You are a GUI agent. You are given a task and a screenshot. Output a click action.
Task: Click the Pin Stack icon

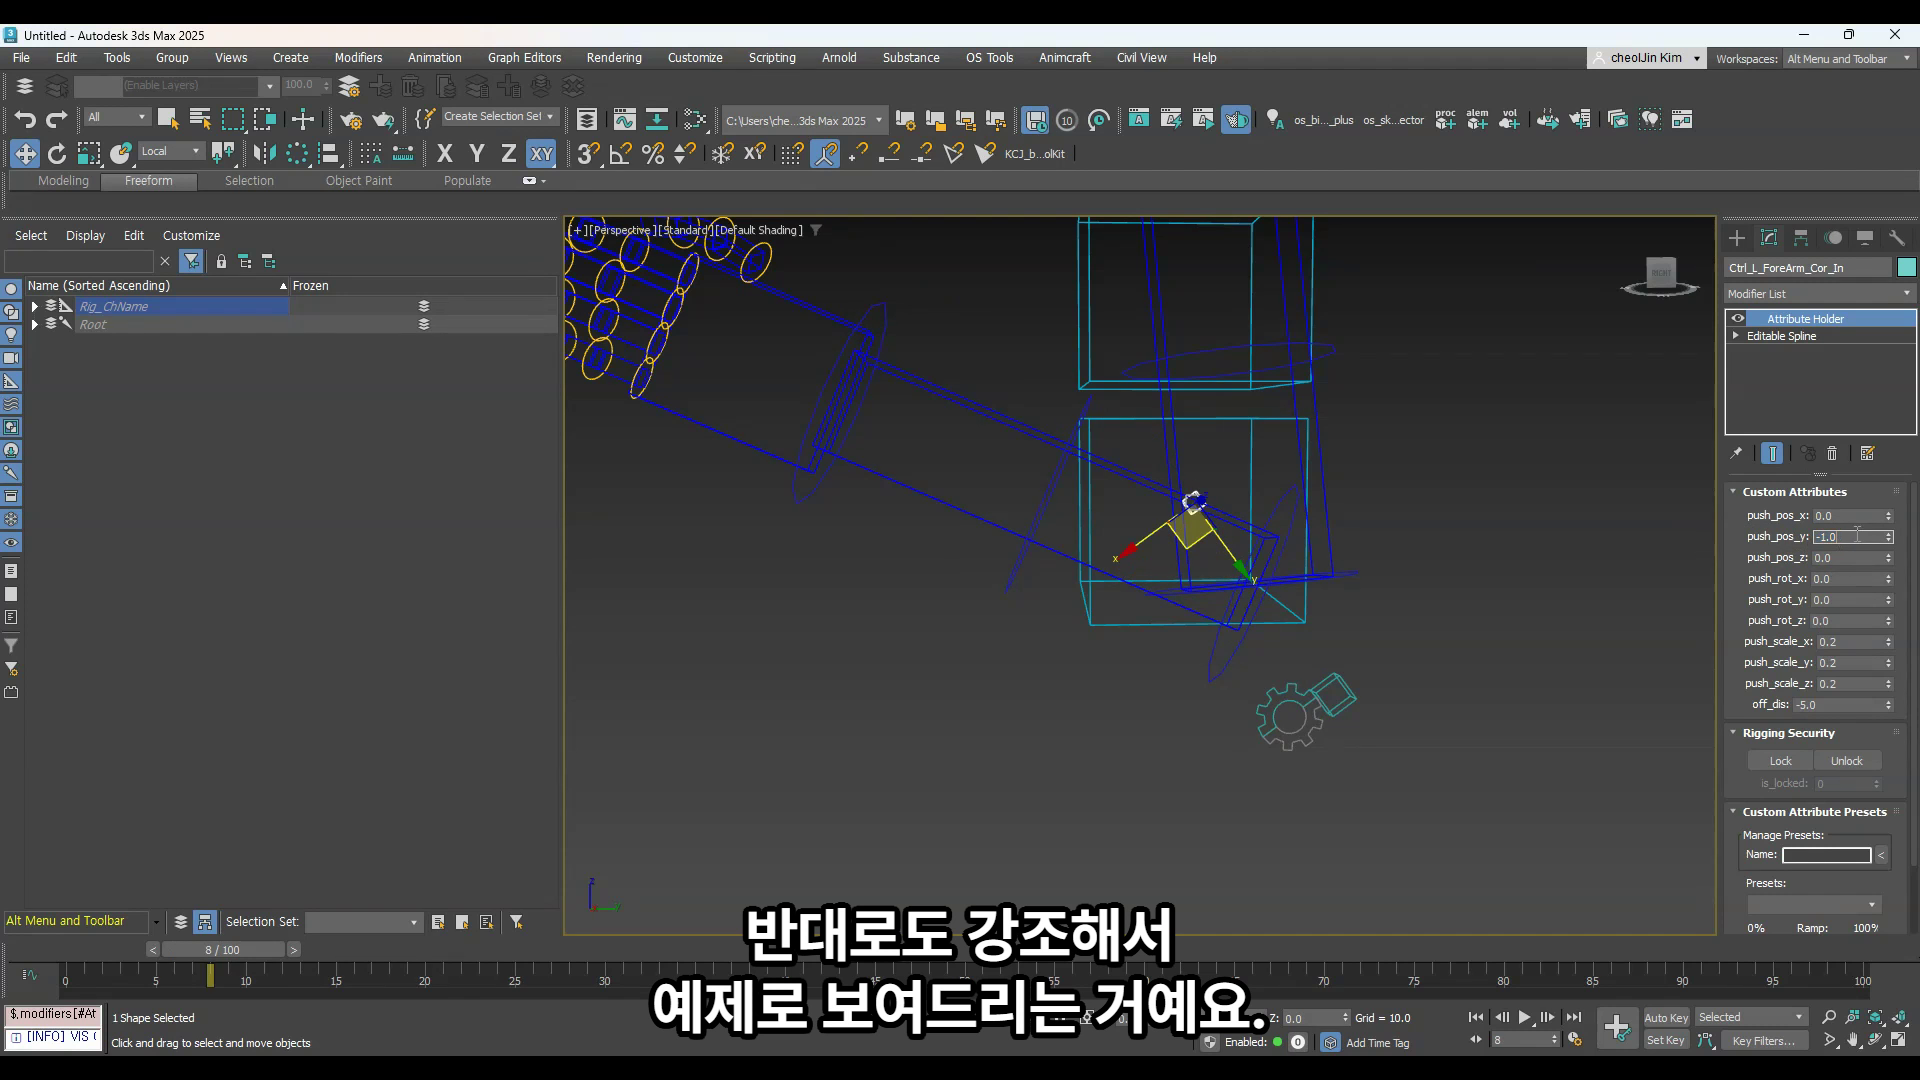coord(1736,454)
